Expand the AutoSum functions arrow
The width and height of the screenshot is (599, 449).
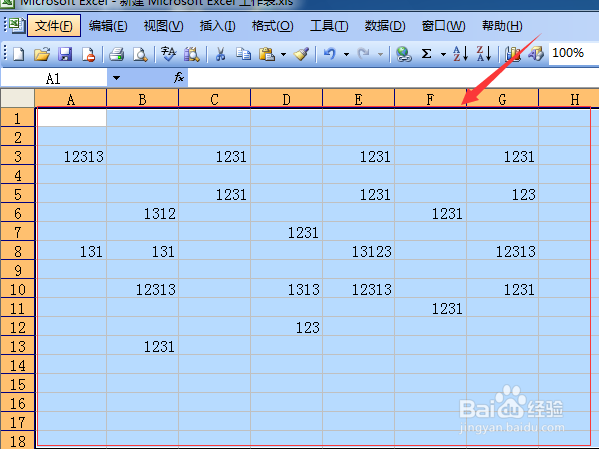coord(443,54)
